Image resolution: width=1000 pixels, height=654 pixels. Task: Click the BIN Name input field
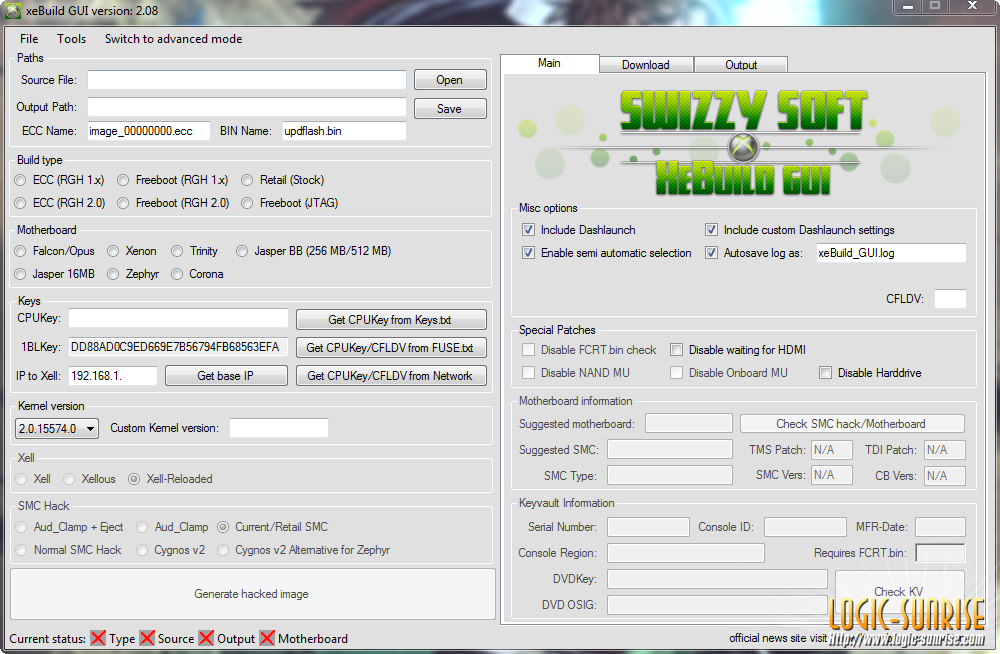344,131
